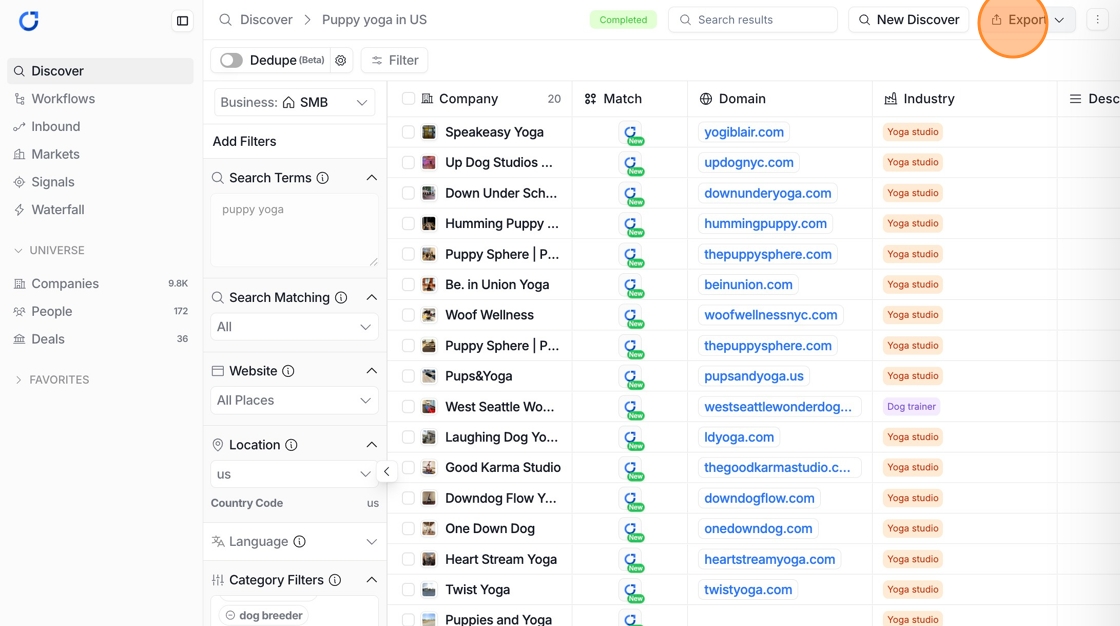Check the Heart Stream Yoga row checkbox

click(408, 560)
